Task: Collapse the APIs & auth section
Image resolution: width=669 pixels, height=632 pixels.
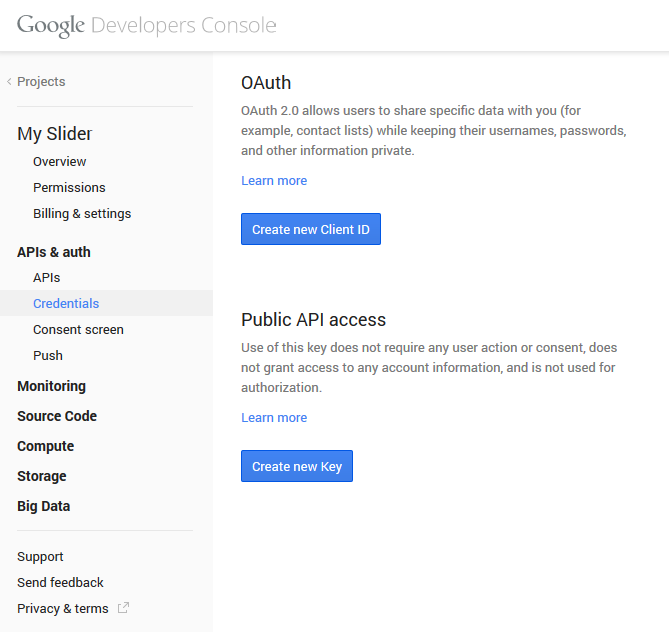Action: click(54, 252)
